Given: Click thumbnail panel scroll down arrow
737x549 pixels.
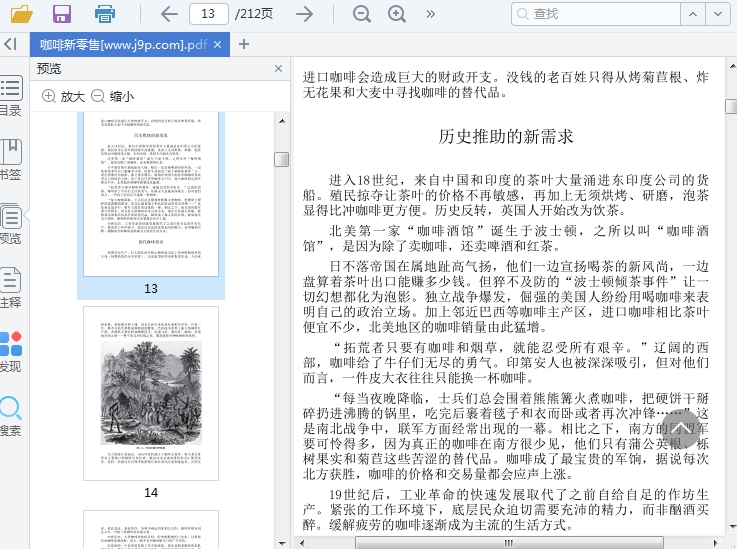Looking at the screenshot, I should tap(282, 543).
